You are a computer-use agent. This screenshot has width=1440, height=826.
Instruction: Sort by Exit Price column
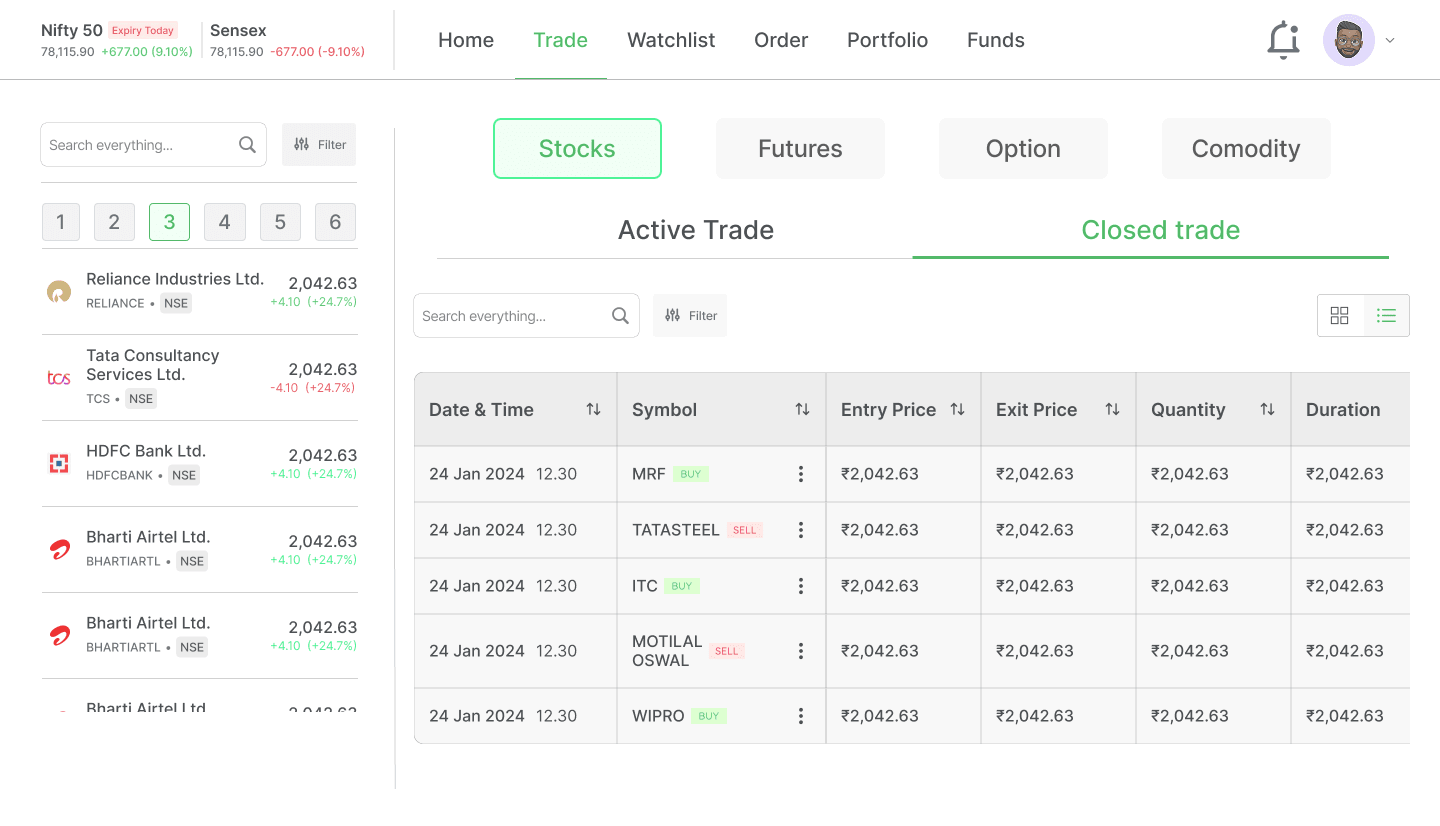click(1112, 409)
